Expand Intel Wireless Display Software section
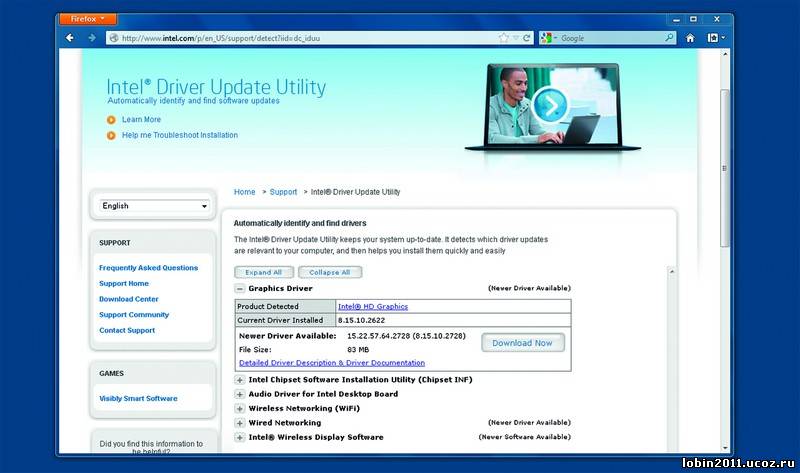 coord(240,437)
